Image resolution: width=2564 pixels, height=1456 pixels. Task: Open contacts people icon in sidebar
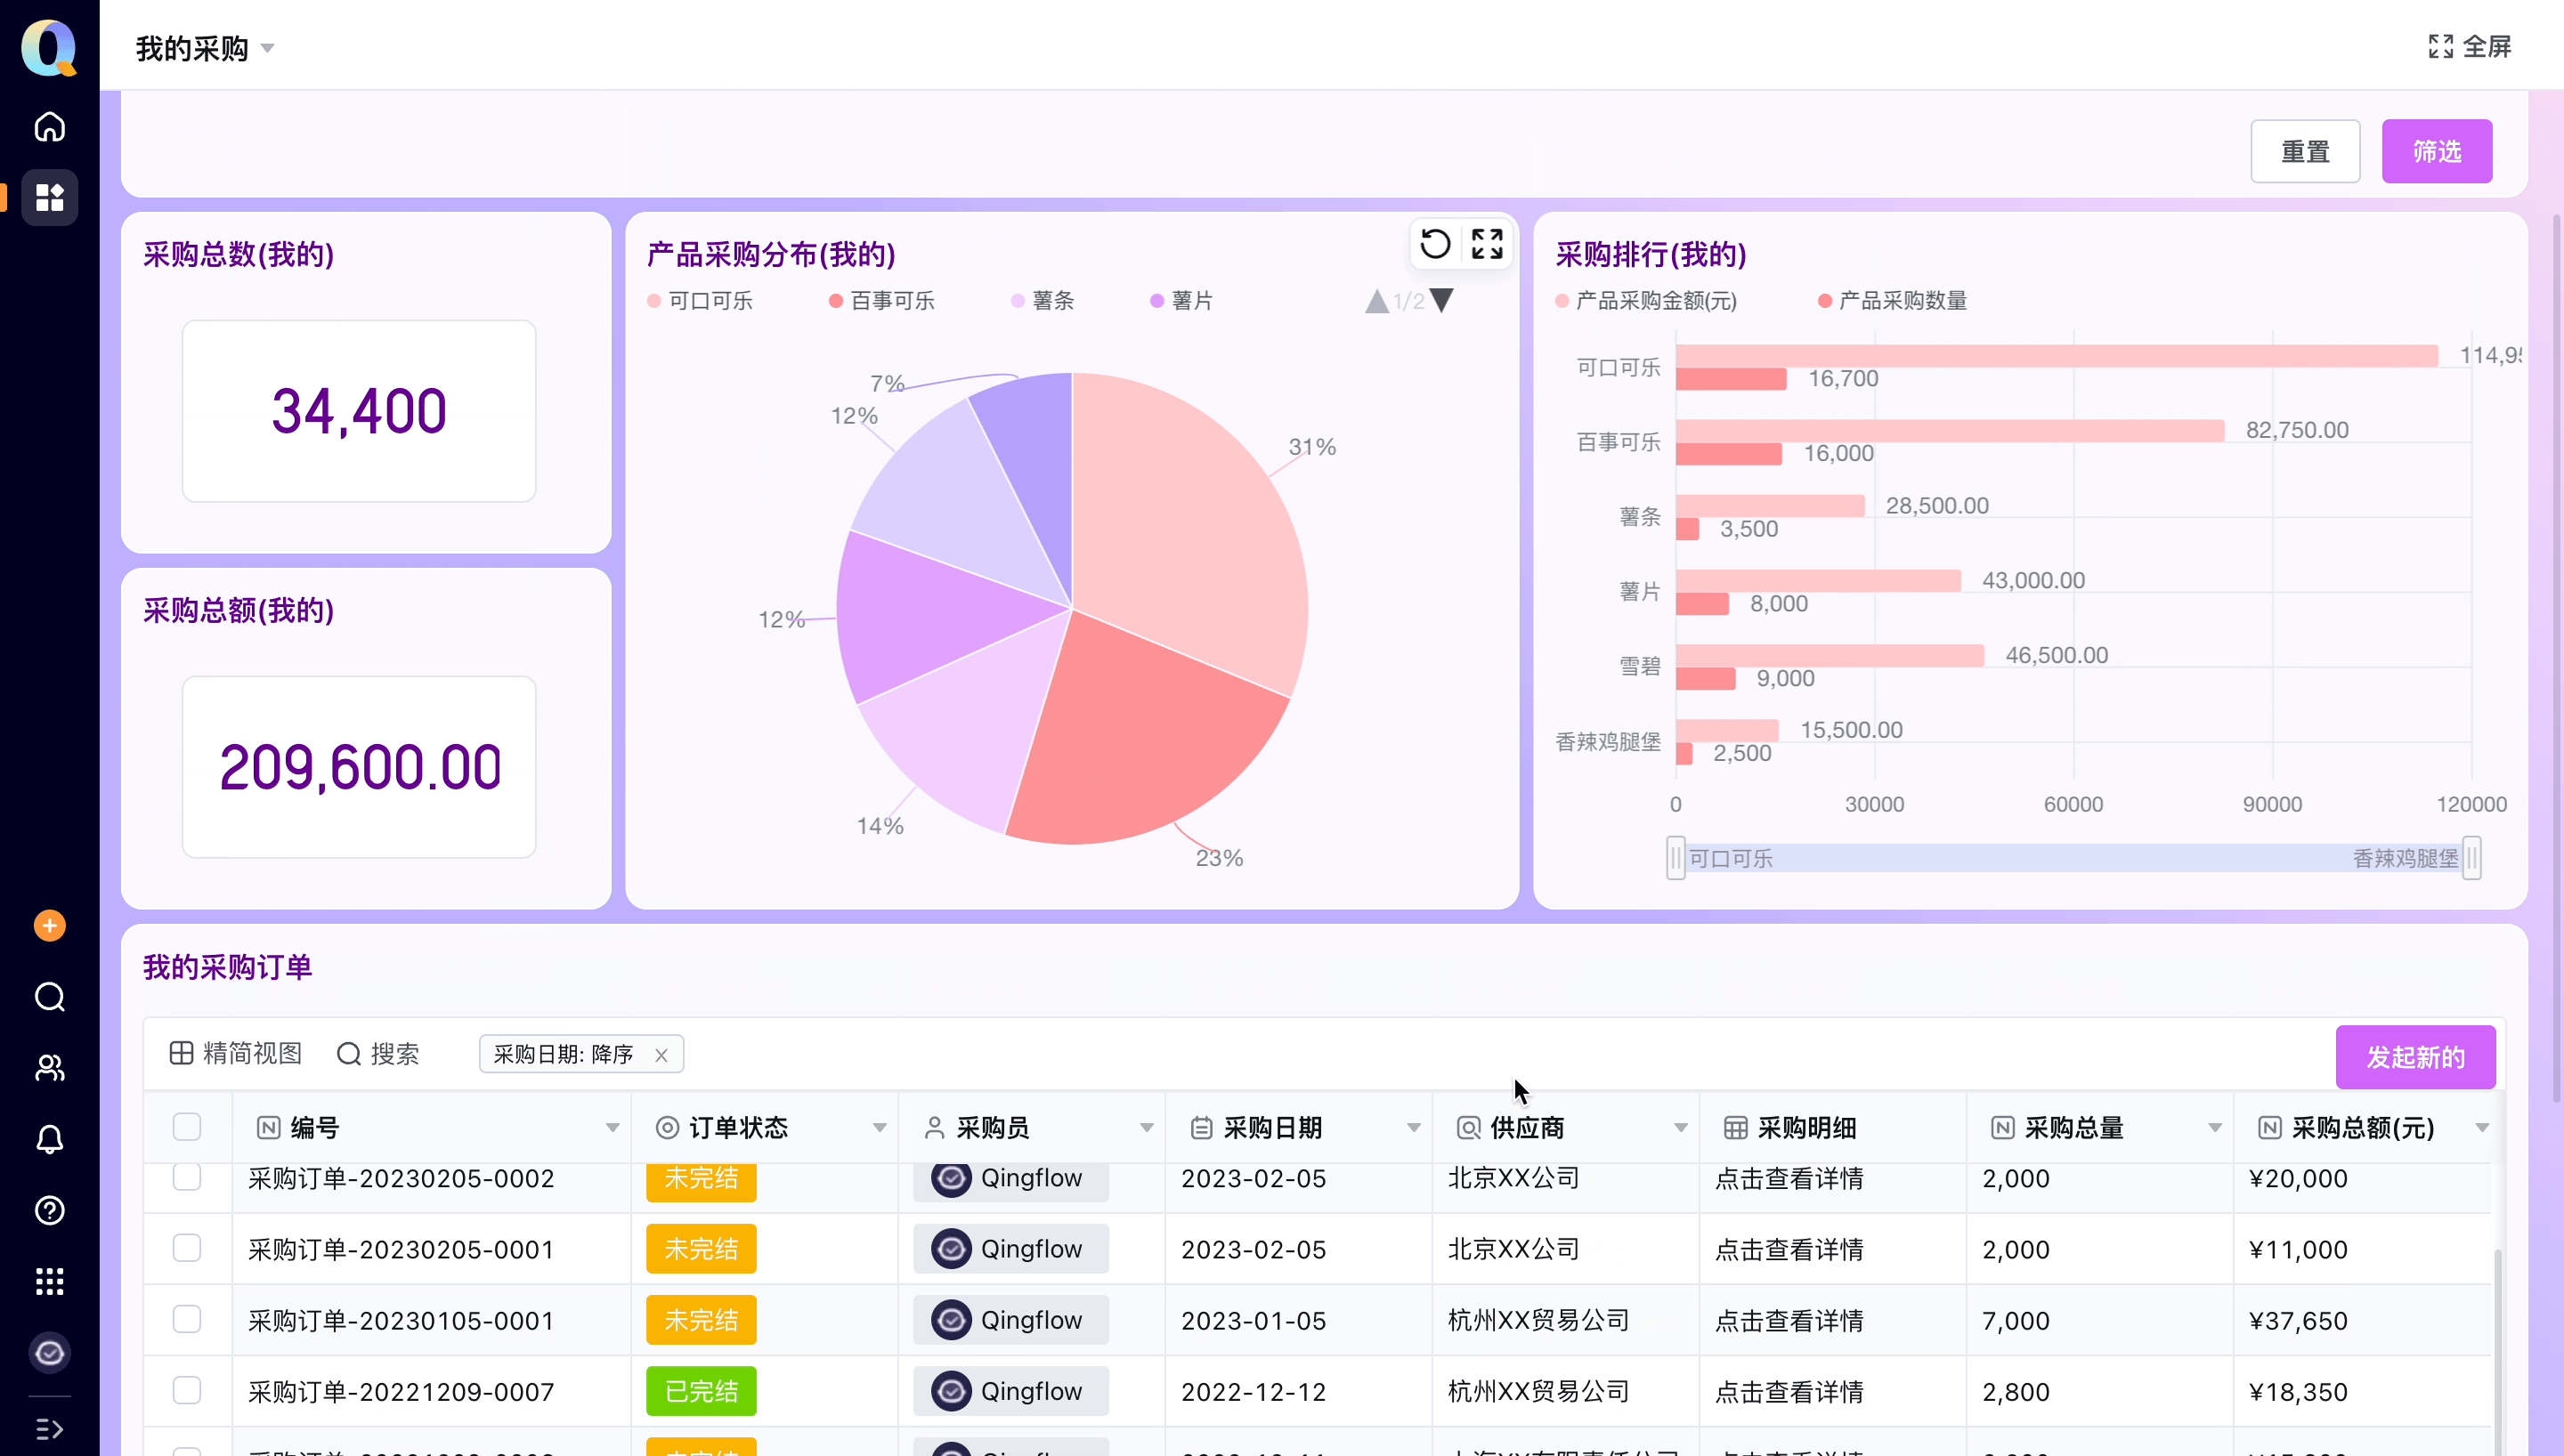49,1068
